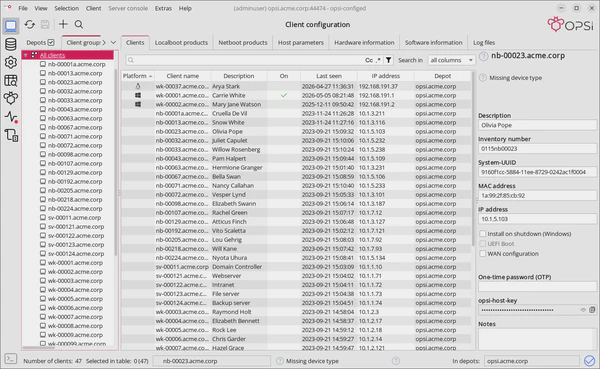The image size is (600, 369).
Task: Click the MAC address field
Action: 537,195
